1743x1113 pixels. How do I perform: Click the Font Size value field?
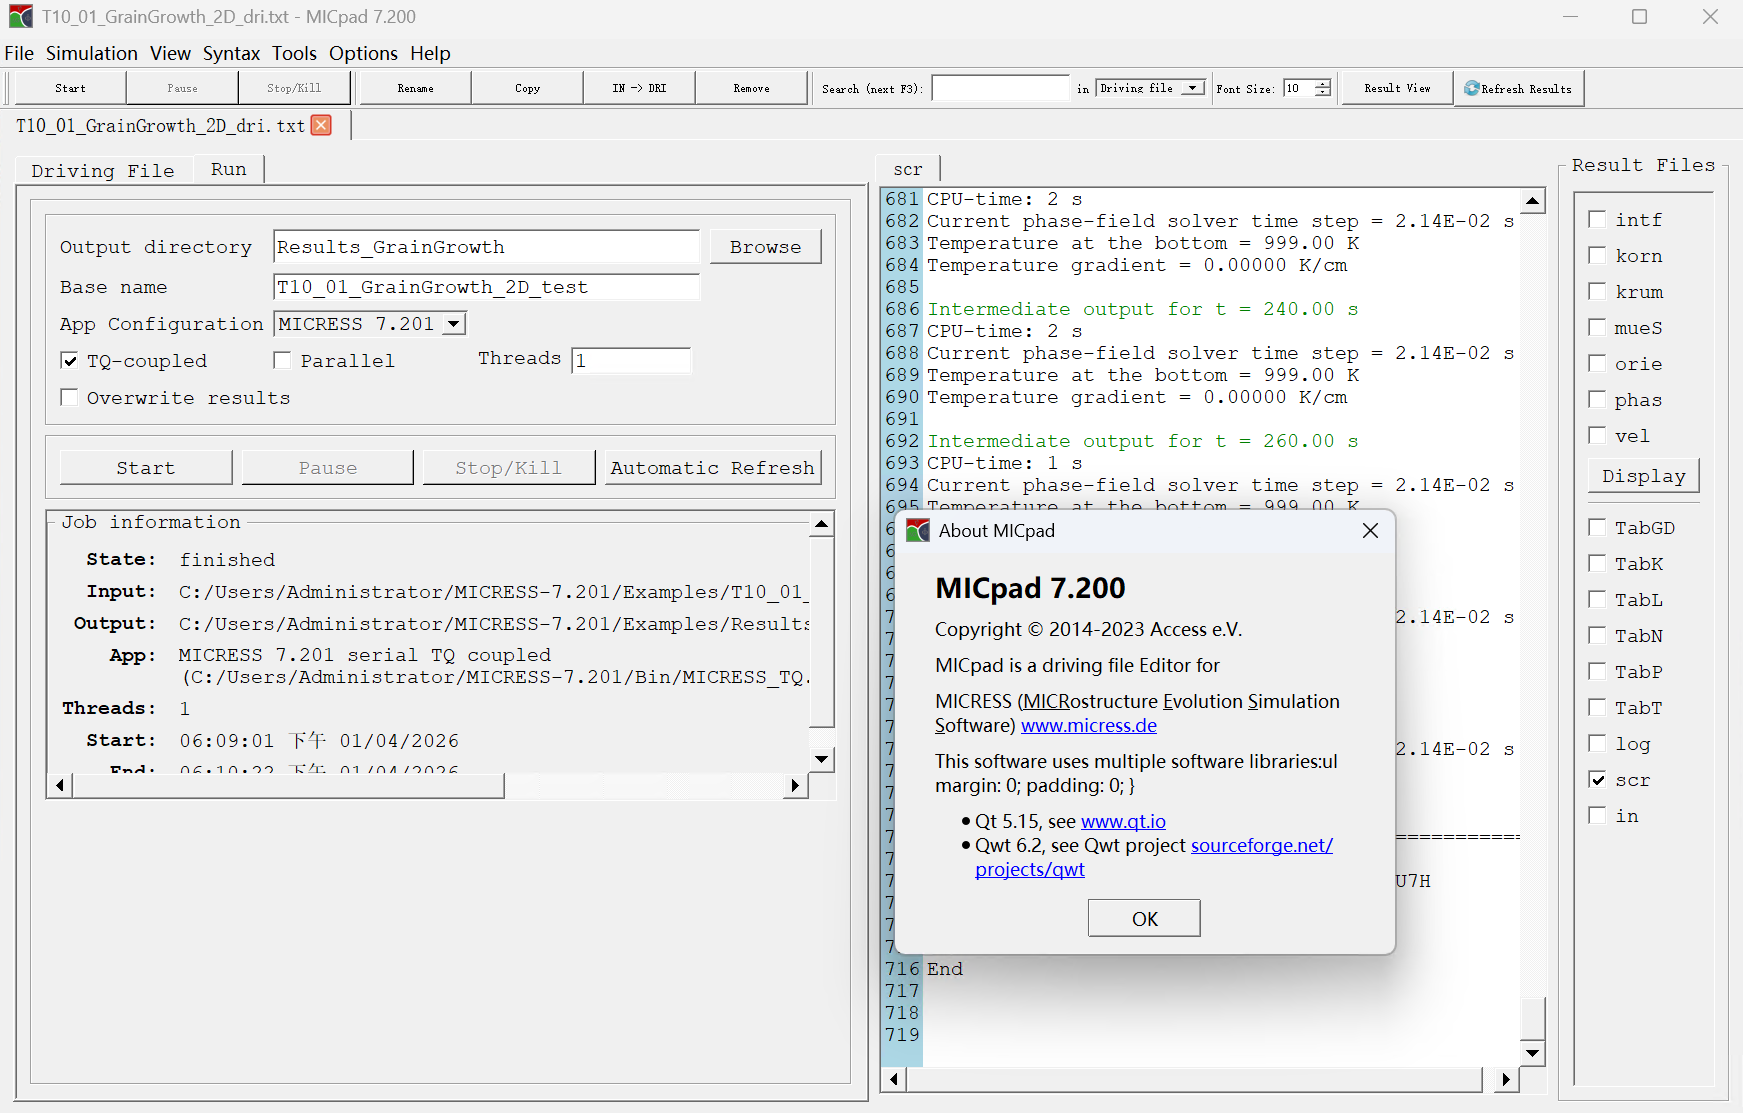[x=1299, y=88]
